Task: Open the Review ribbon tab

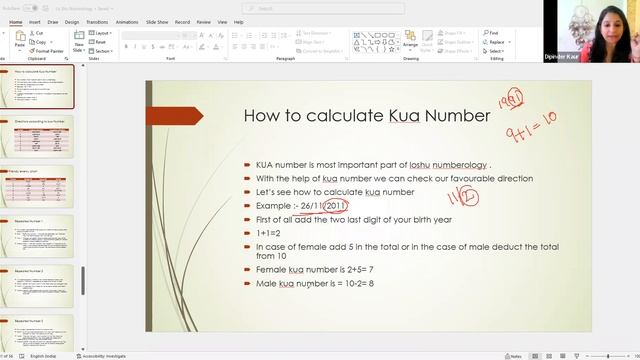Action: (x=203, y=22)
